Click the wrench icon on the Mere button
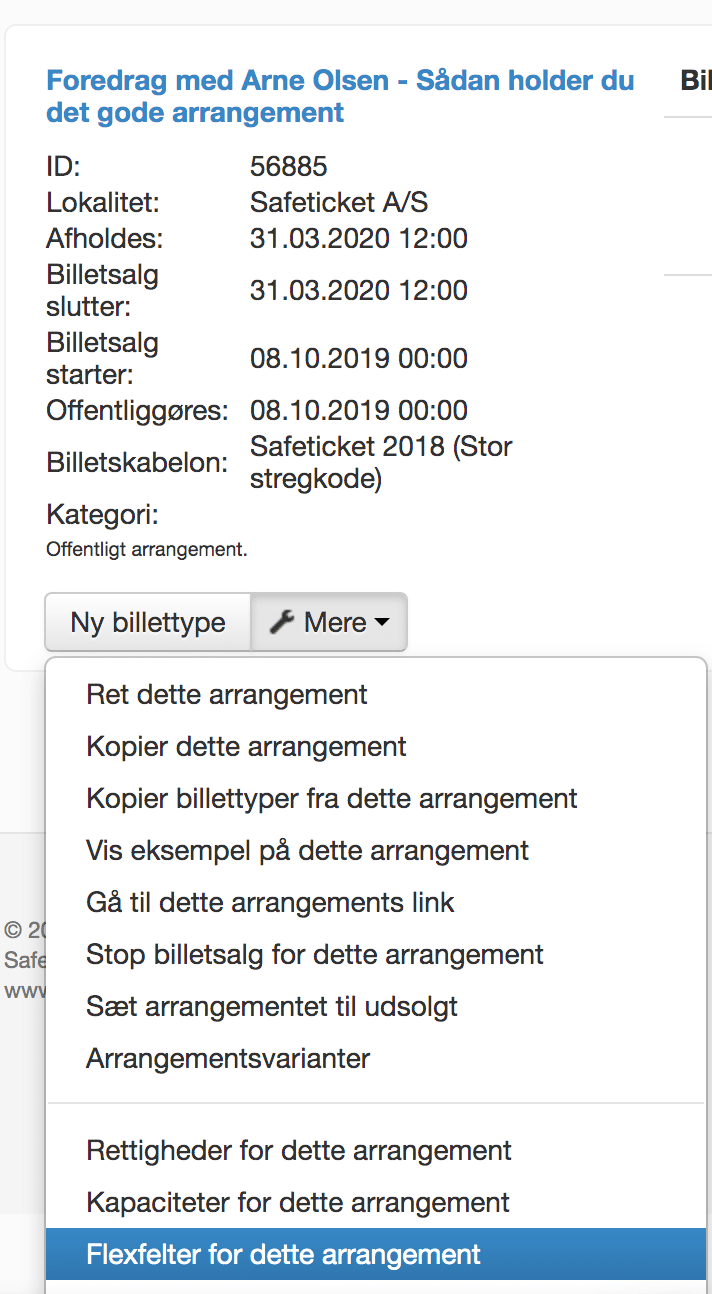Image resolution: width=712 pixels, height=1294 pixels. [283, 623]
